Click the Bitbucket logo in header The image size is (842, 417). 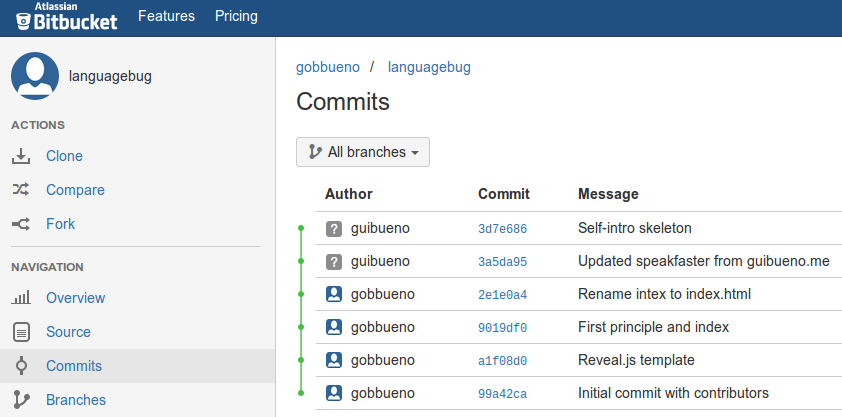[x=67, y=17]
